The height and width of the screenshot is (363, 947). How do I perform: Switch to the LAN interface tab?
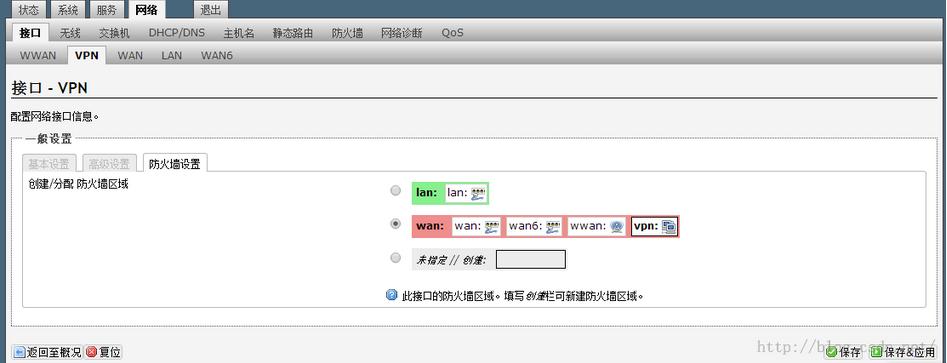tap(172, 56)
